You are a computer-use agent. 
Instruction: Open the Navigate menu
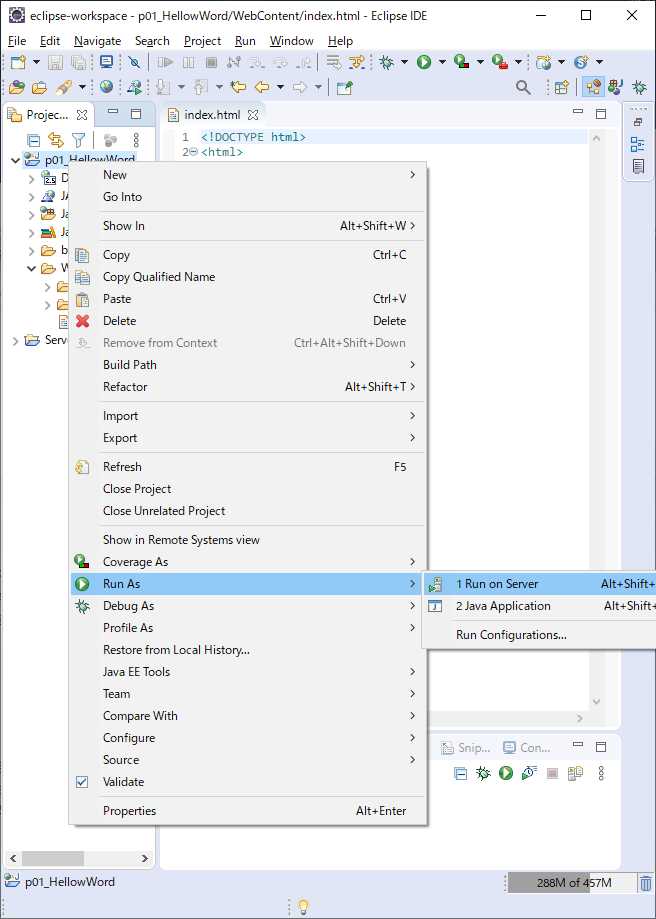click(97, 41)
